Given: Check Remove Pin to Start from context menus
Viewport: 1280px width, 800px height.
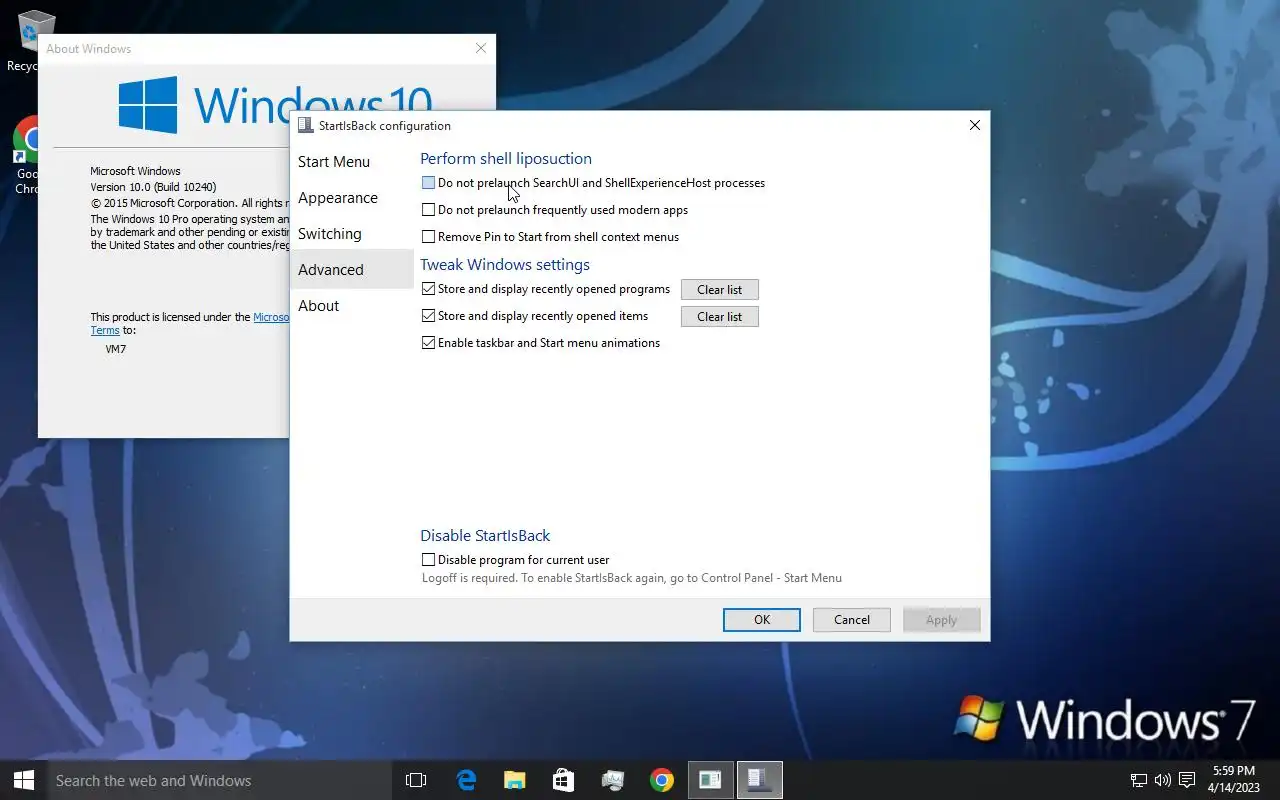Looking at the screenshot, I should click(x=428, y=237).
